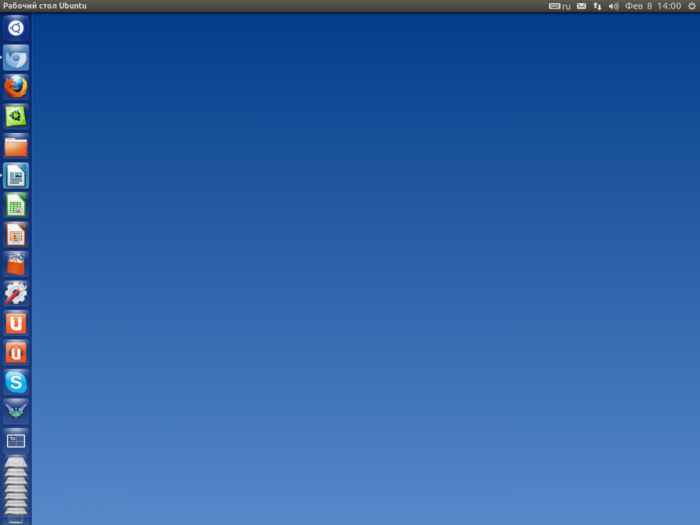This screenshot has height=525, width=700.
Task: Open the session gear menu
Action: click(692, 6)
